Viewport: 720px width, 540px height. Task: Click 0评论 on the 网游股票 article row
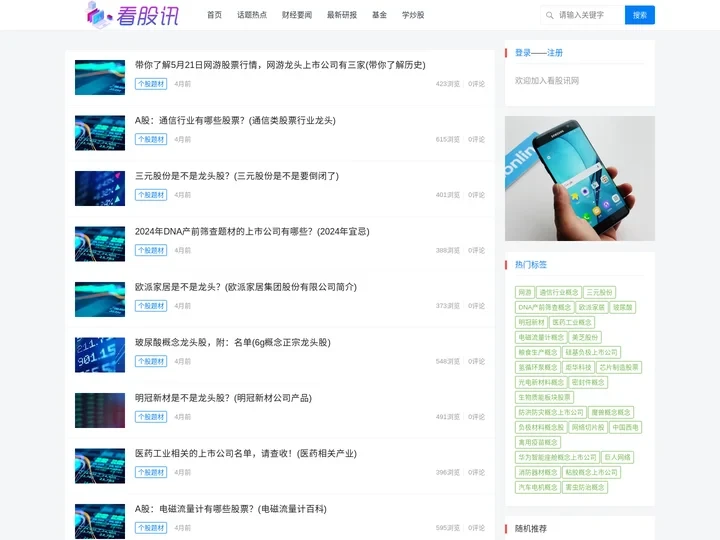pyautogui.click(x=476, y=84)
